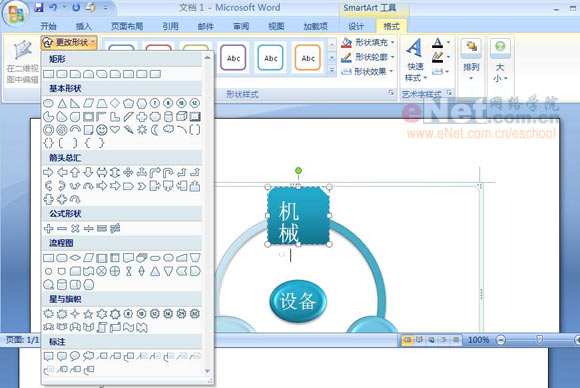
Task: Pick the plus equation shape
Action: click(x=48, y=229)
